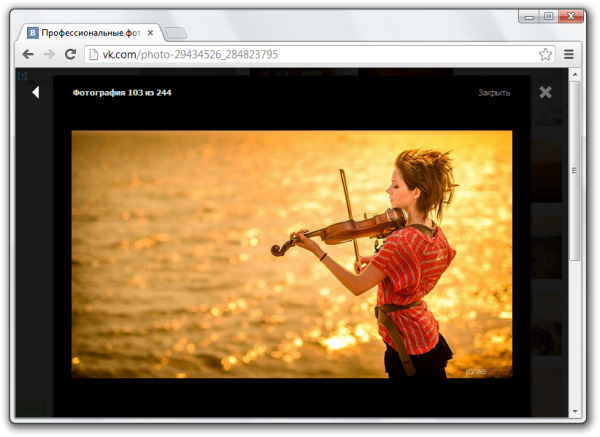Select the 'Профессиональные фот' tab

click(90, 32)
